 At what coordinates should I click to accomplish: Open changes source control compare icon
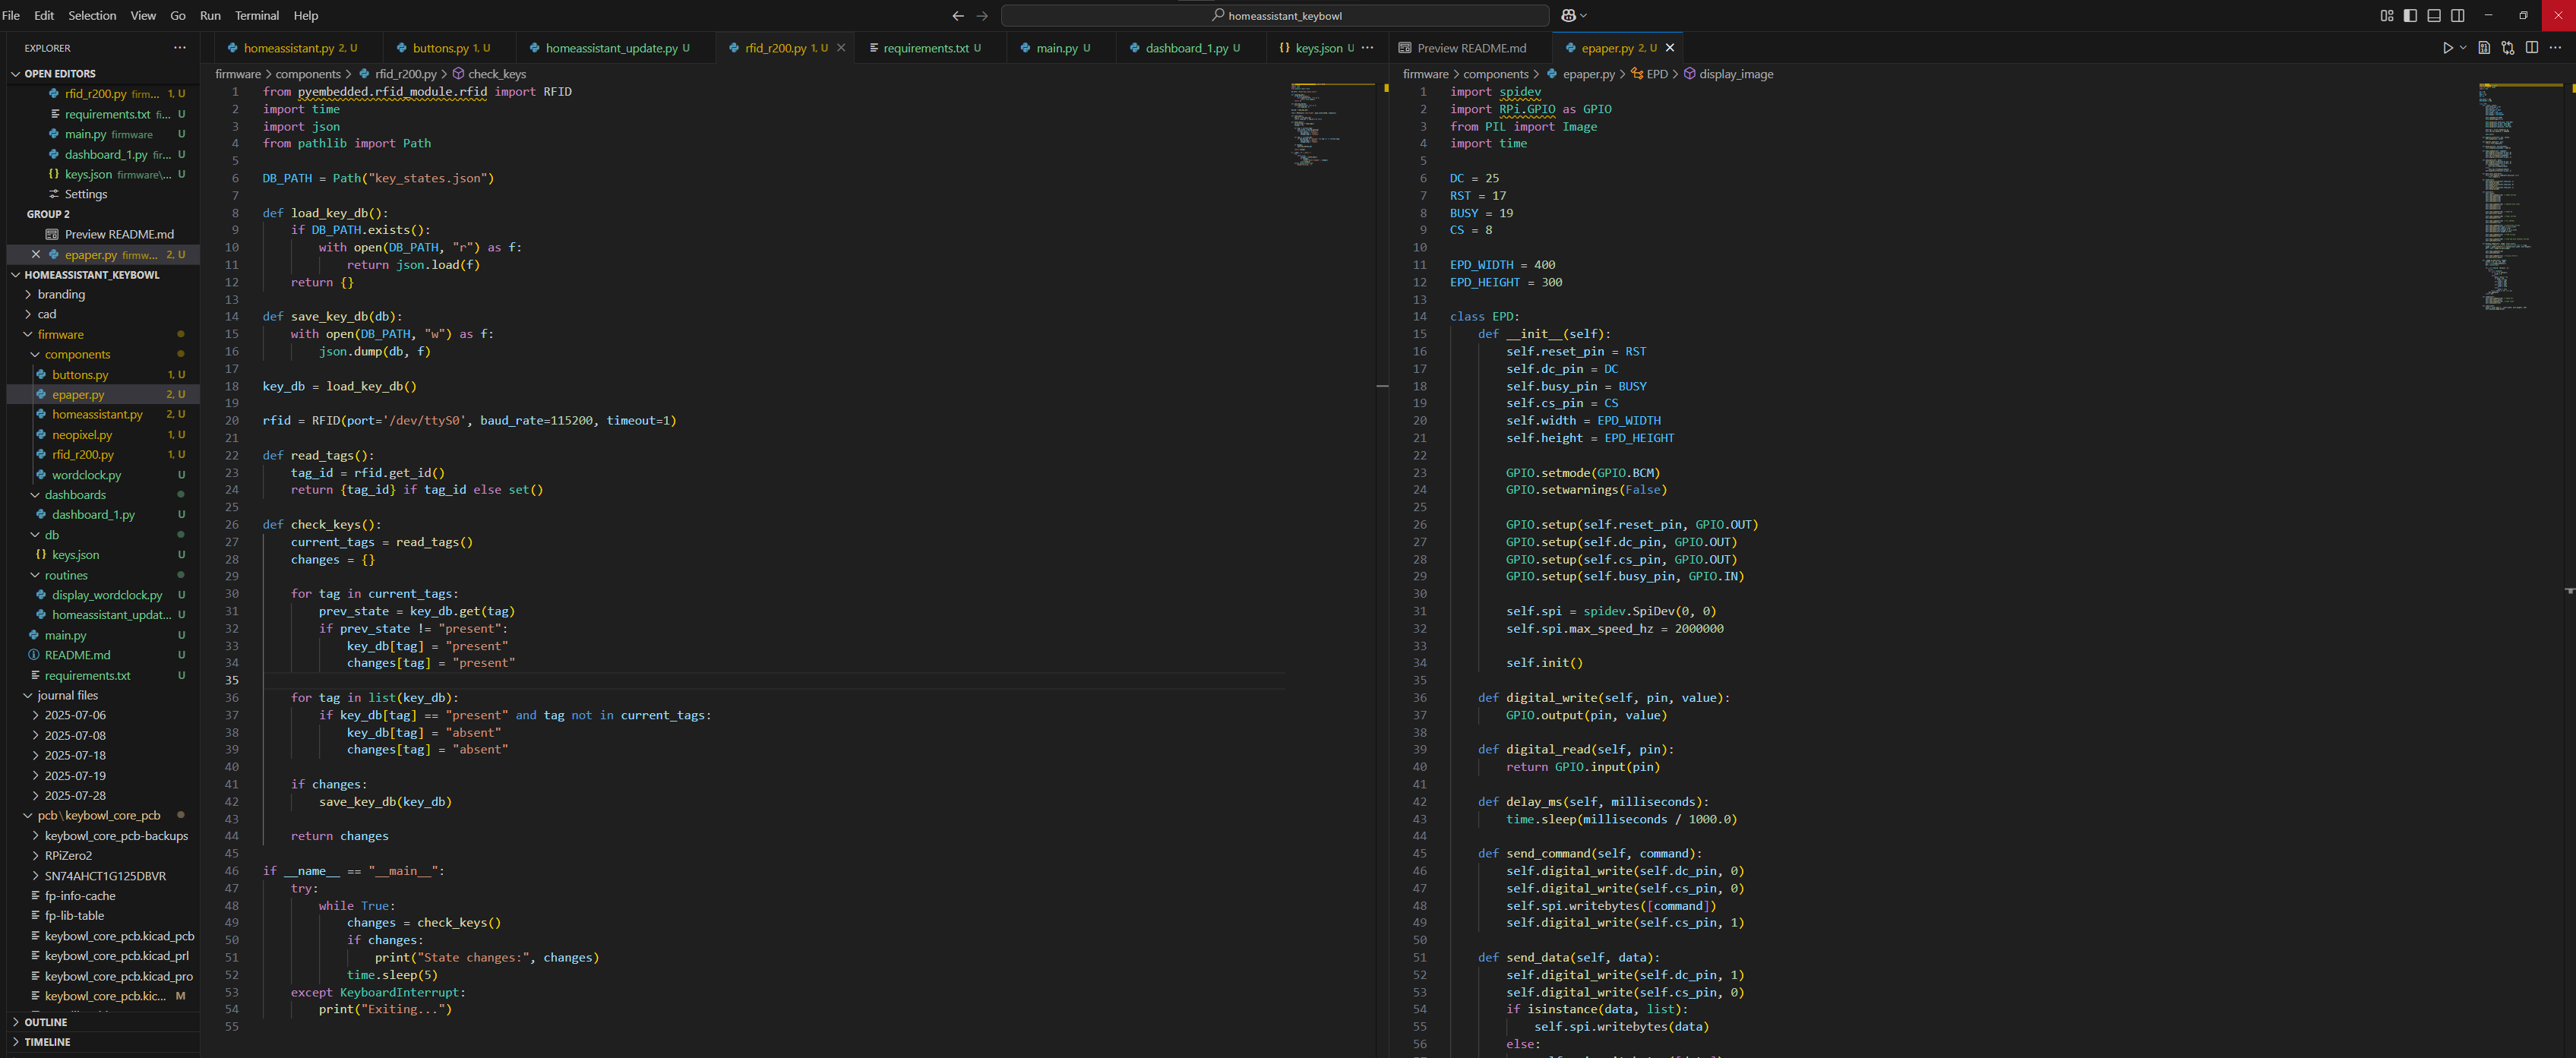(2508, 48)
